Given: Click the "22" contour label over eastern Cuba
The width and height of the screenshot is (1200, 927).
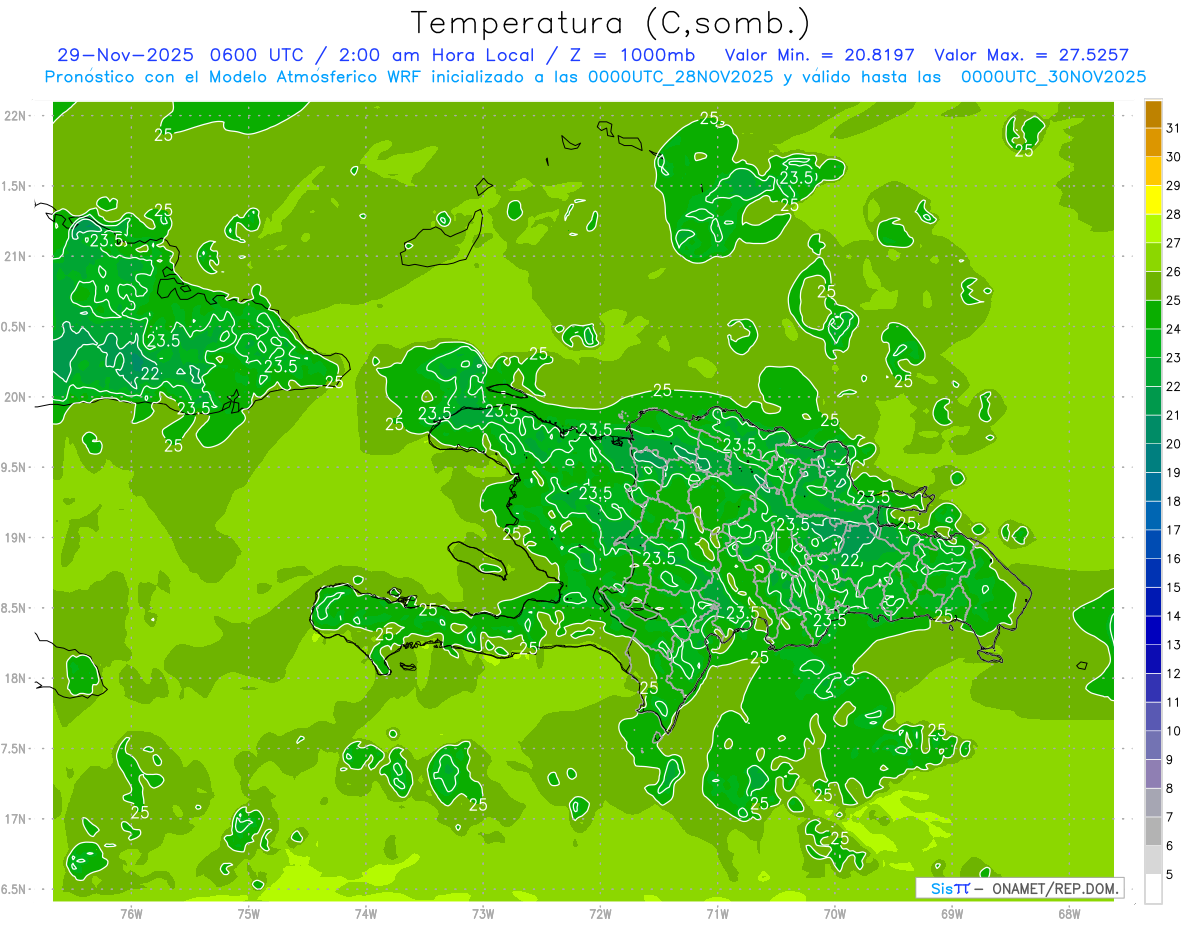Looking at the screenshot, I should coord(150,373).
